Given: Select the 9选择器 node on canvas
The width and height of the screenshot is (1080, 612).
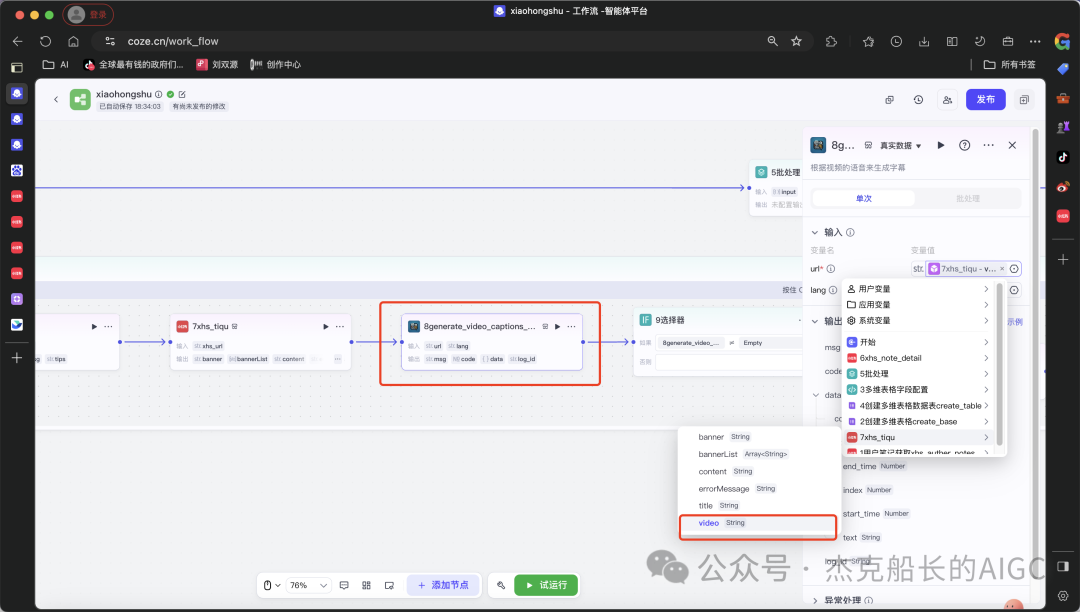Looking at the screenshot, I should [x=718, y=342].
